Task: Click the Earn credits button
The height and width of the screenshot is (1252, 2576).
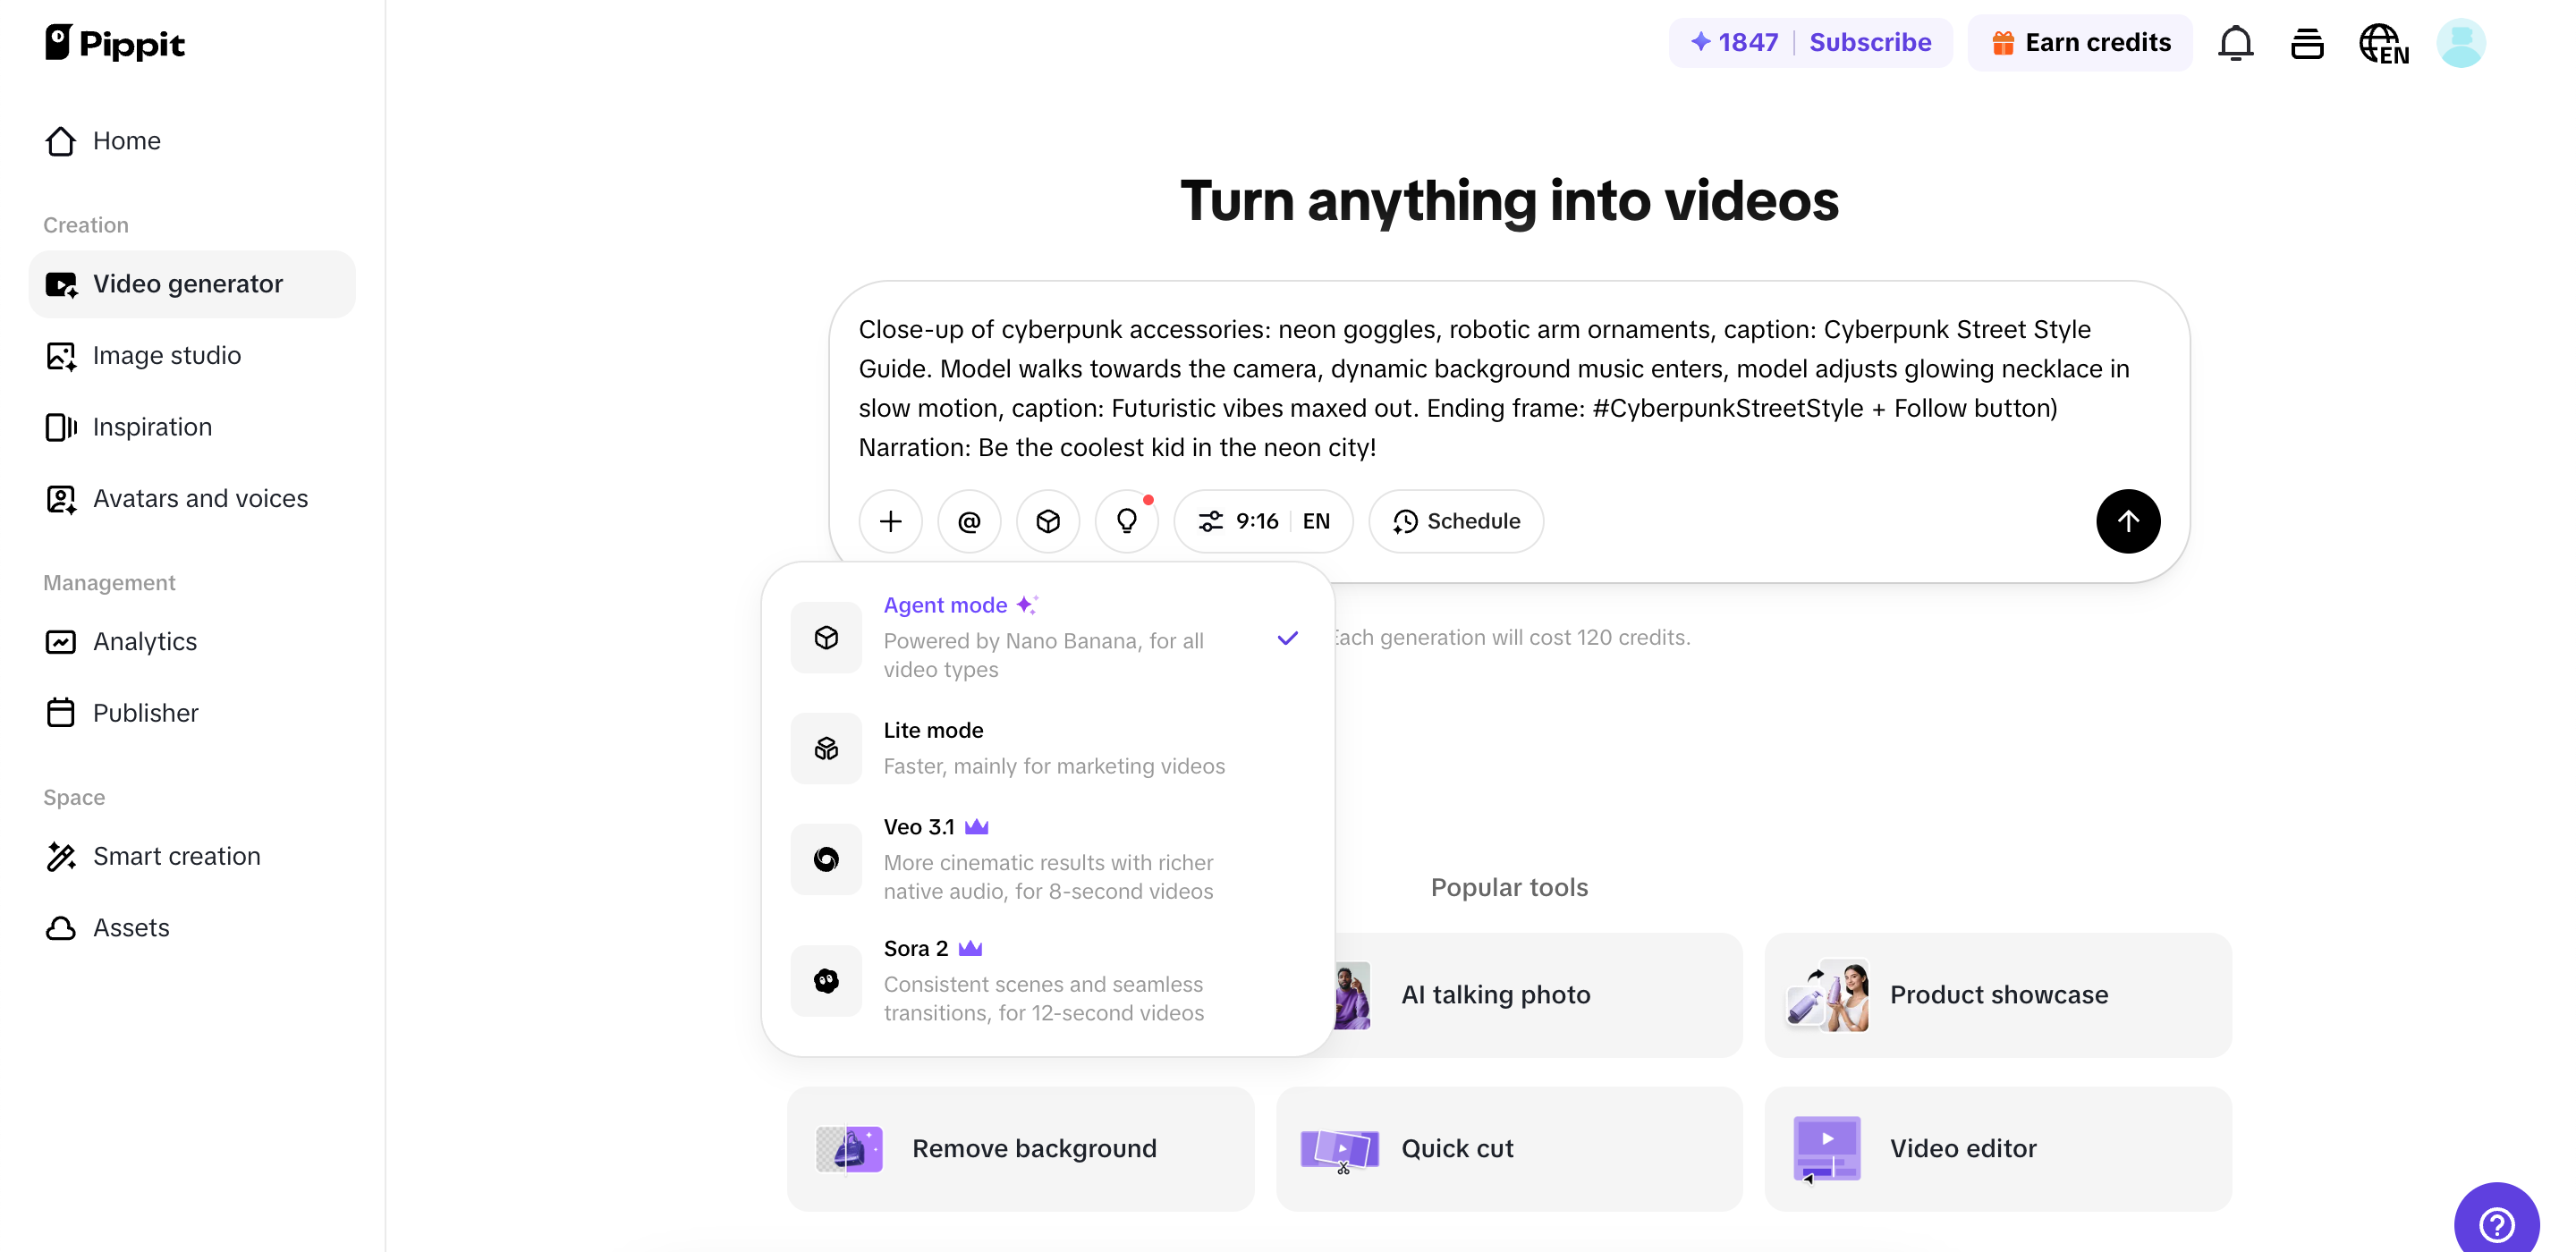Action: [2079, 42]
